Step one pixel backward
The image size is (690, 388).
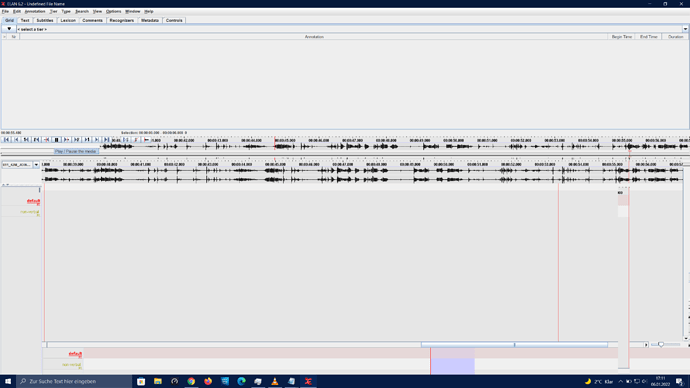tap(46, 139)
